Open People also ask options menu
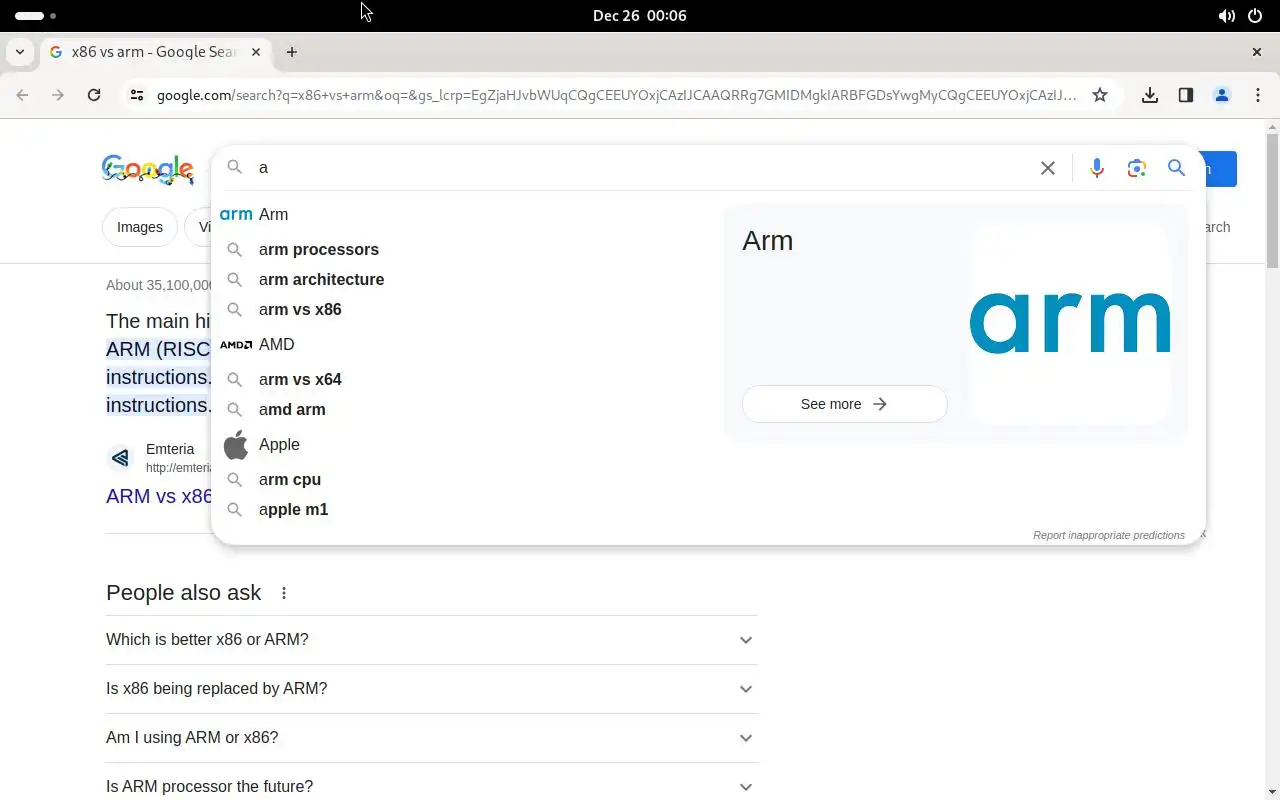 pos(284,593)
